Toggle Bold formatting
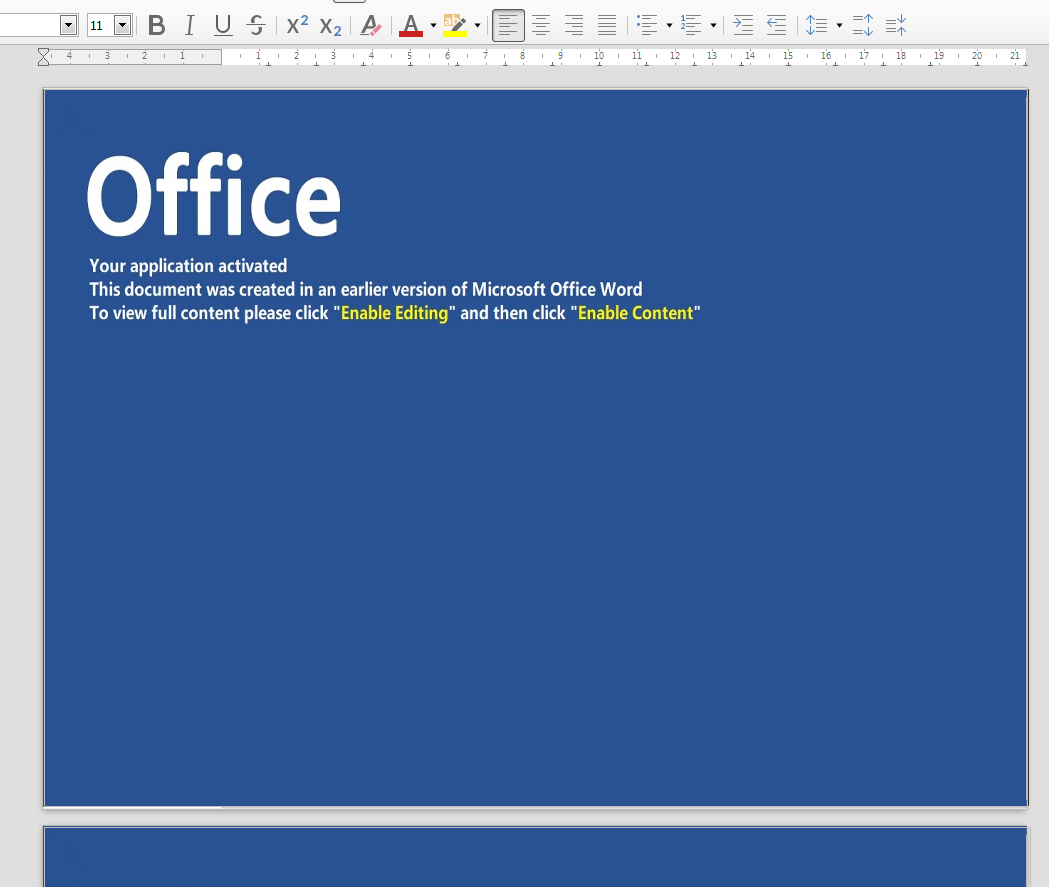The height and width of the screenshot is (887, 1049). 157,25
